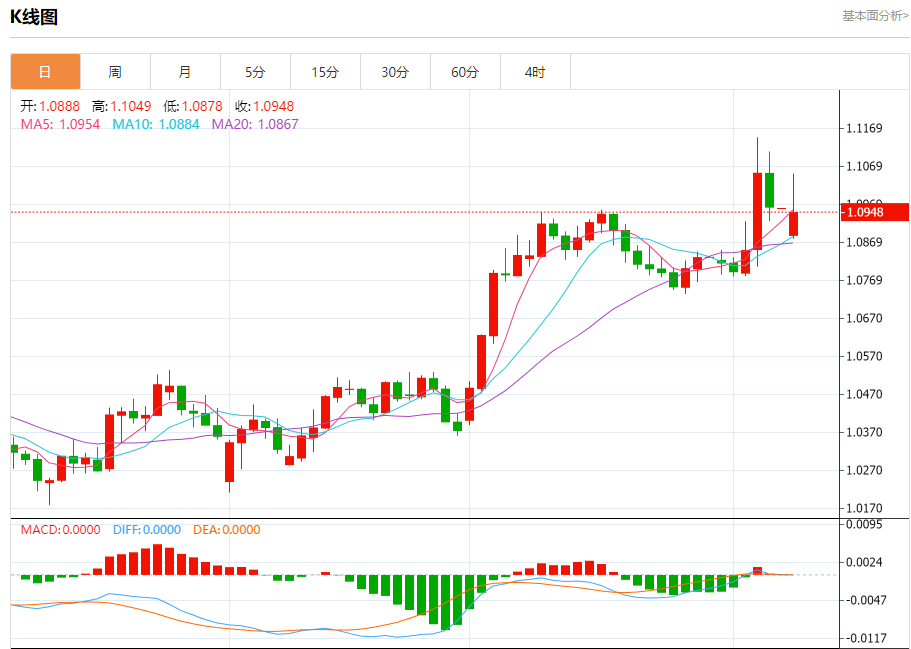Click the 1.0670 price axis label
The width and height of the screenshot is (911, 649).
pos(865,318)
